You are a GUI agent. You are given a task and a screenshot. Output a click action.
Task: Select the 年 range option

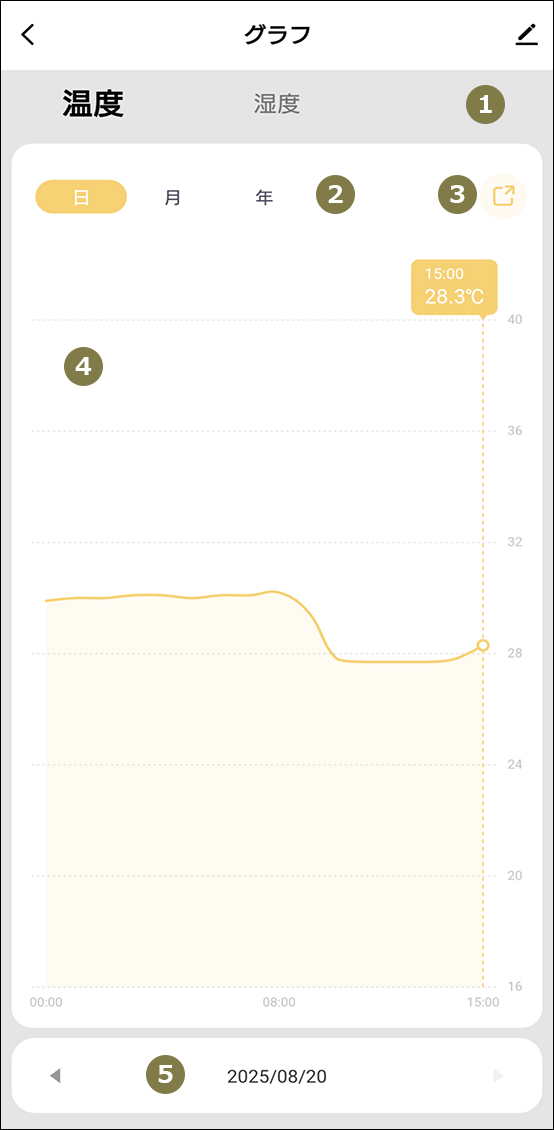click(264, 197)
